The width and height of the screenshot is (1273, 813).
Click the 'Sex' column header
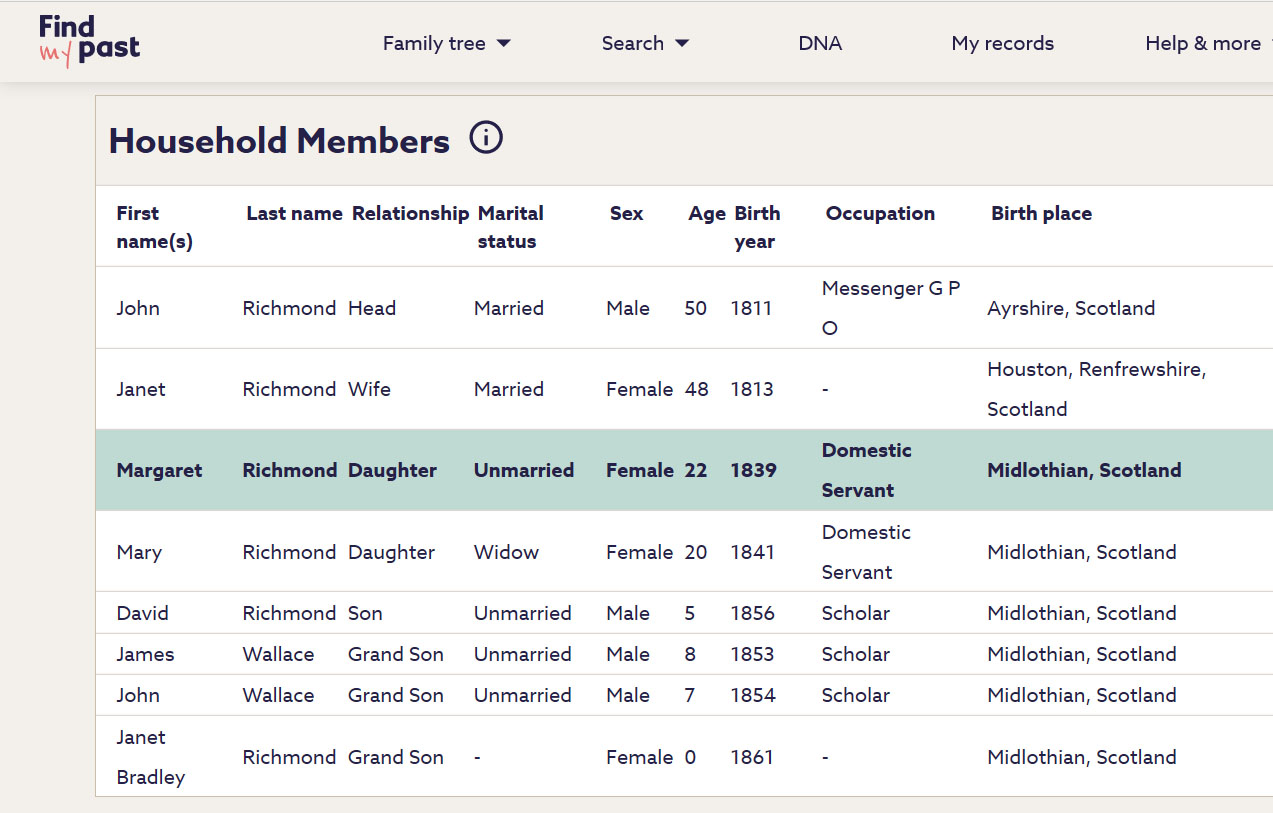tap(627, 213)
